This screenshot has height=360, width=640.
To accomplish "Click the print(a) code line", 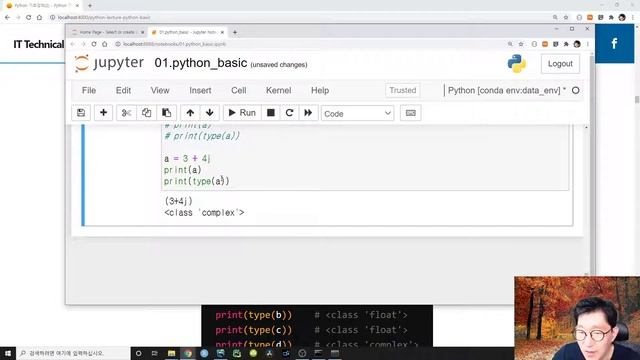I will click(x=182, y=170).
